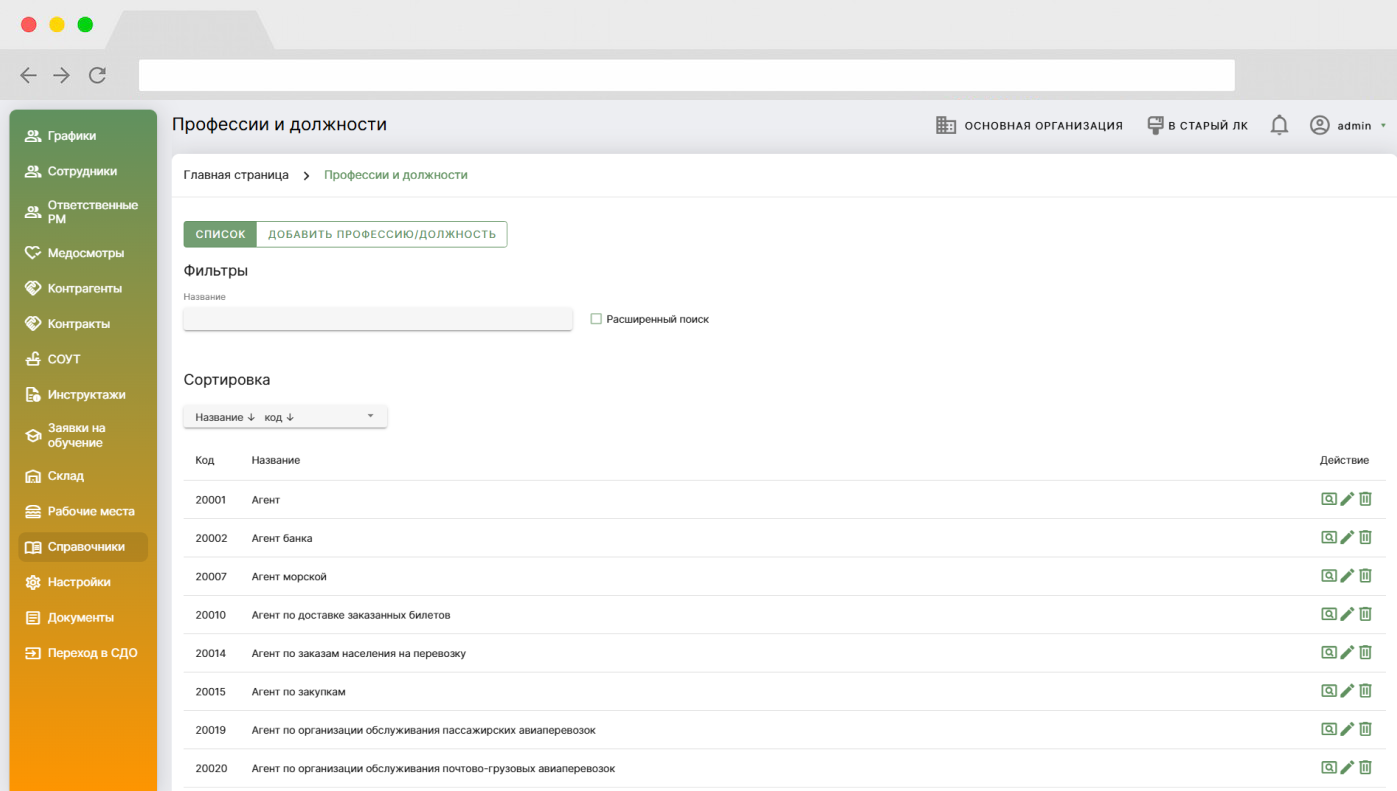Viewport: 1397px width, 791px height.
Task: Go to Медосмотры section
Action: 83,253
